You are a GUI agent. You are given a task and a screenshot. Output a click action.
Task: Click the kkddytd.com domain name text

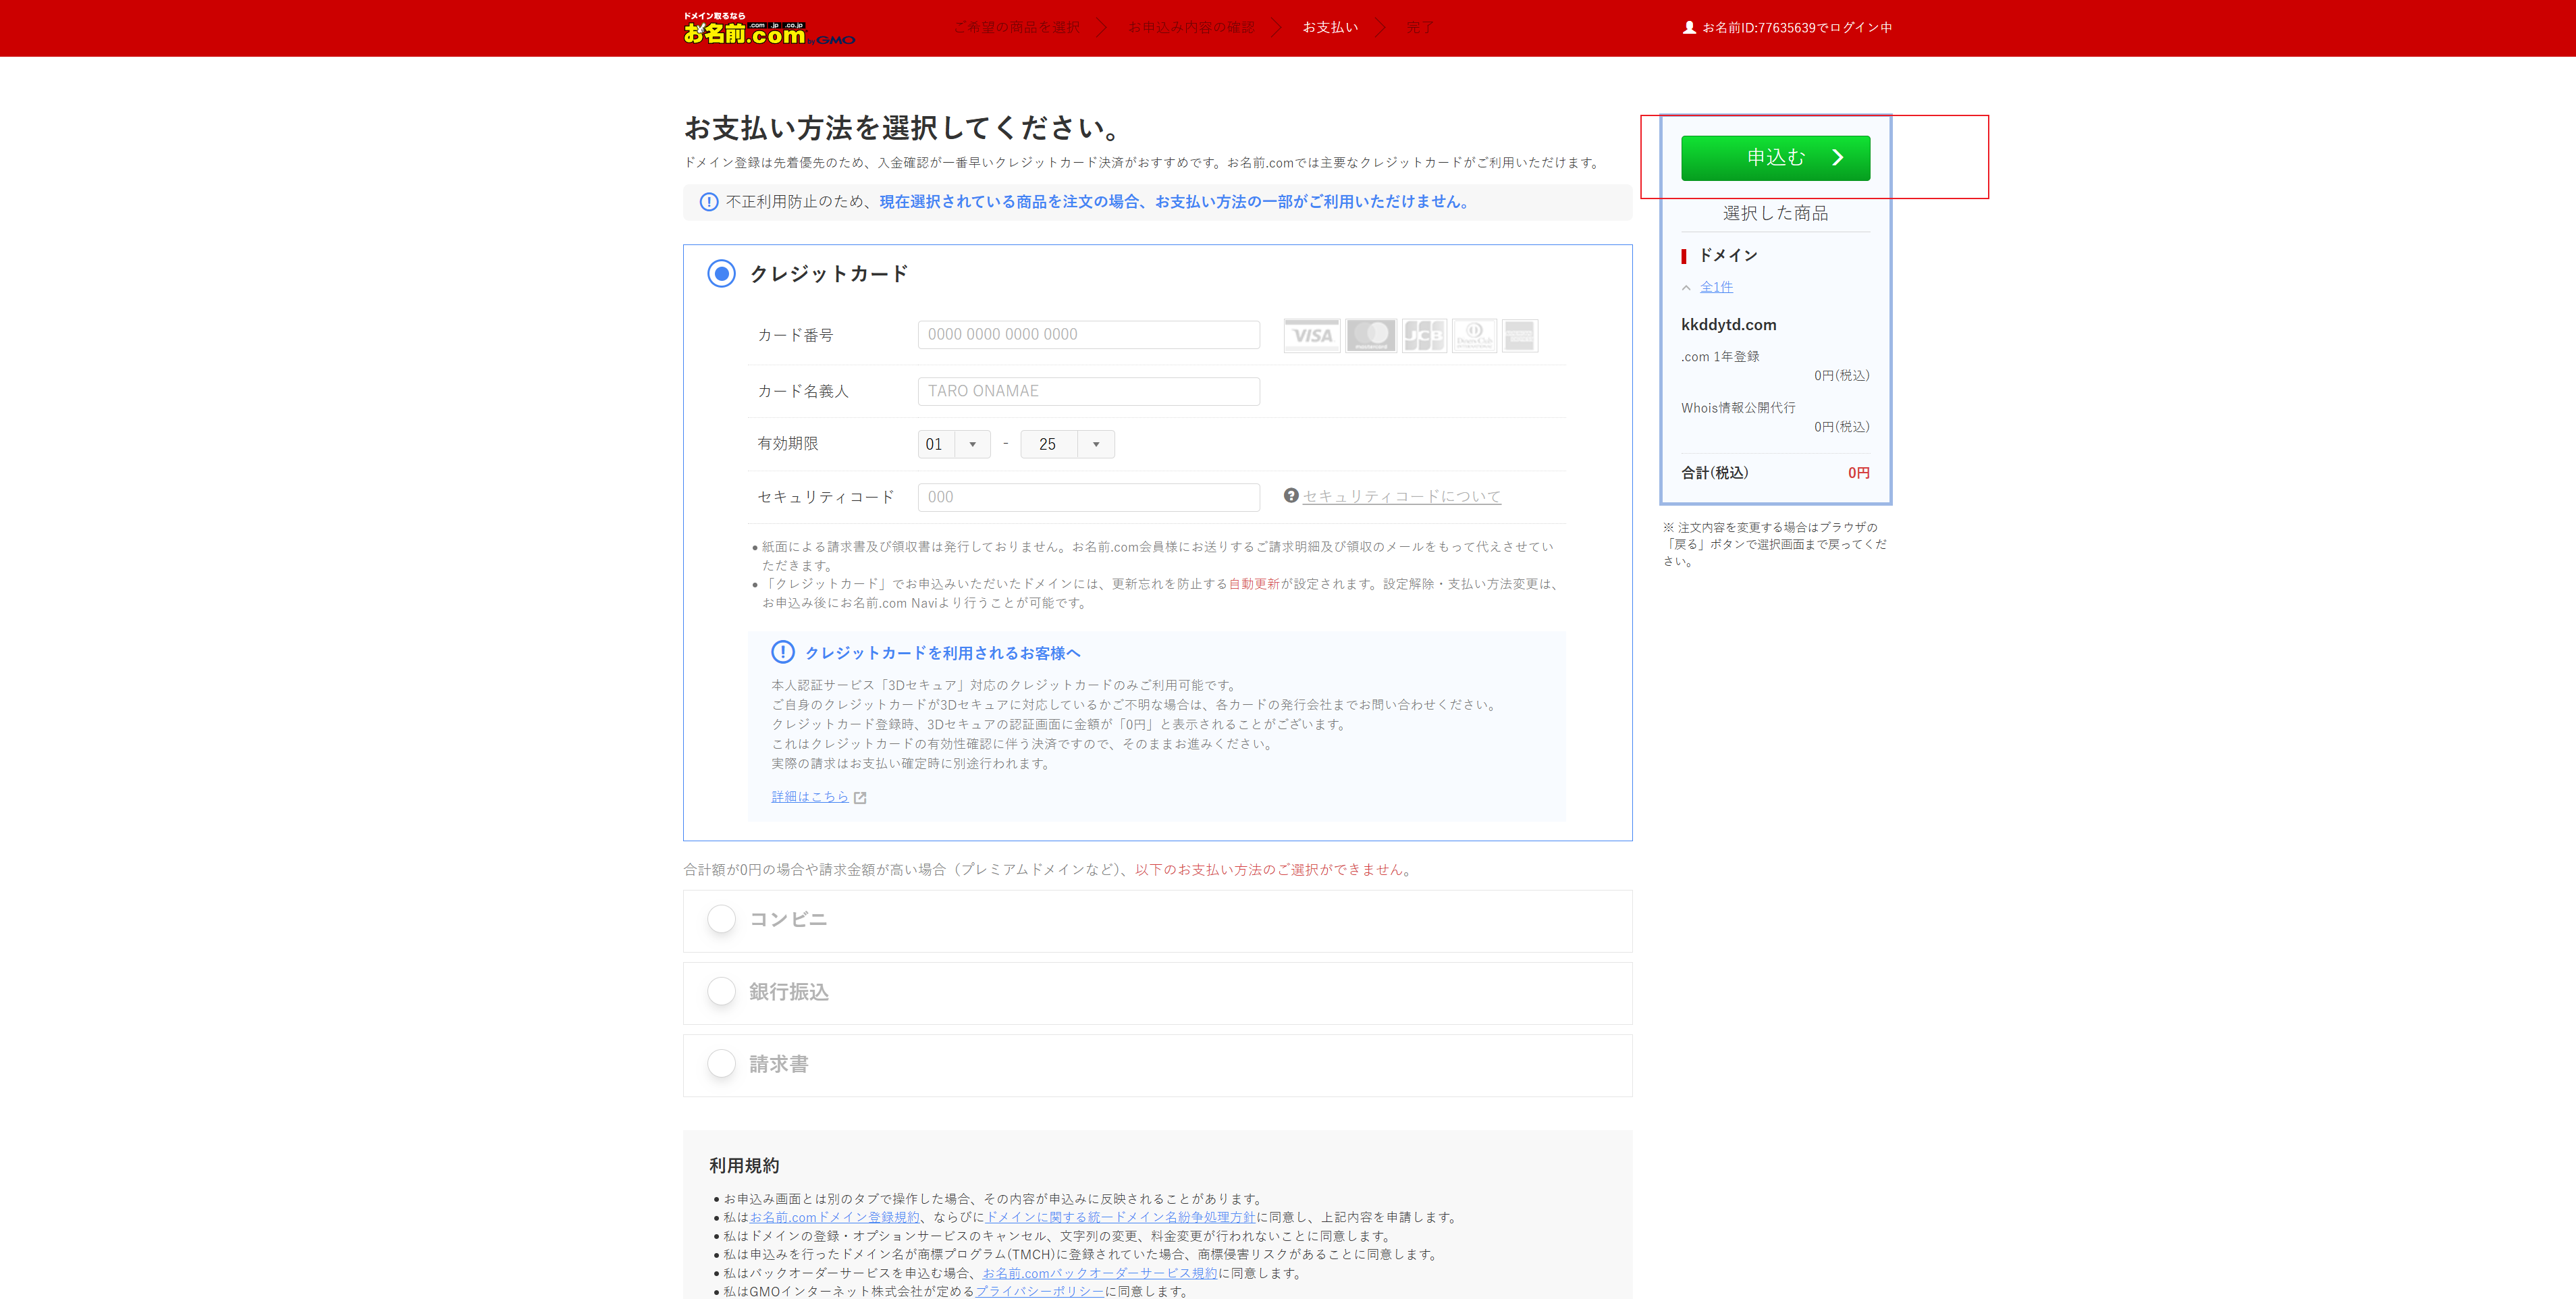point(1728,325)
